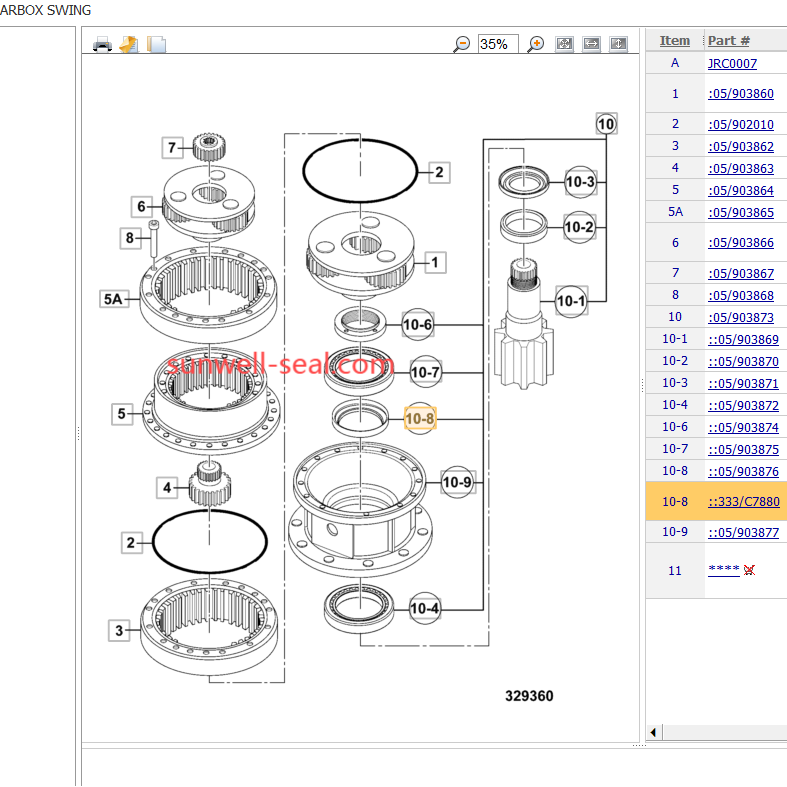Click callout 10-9 on the housing
The image size is (787, 787).
click(456, 483)
